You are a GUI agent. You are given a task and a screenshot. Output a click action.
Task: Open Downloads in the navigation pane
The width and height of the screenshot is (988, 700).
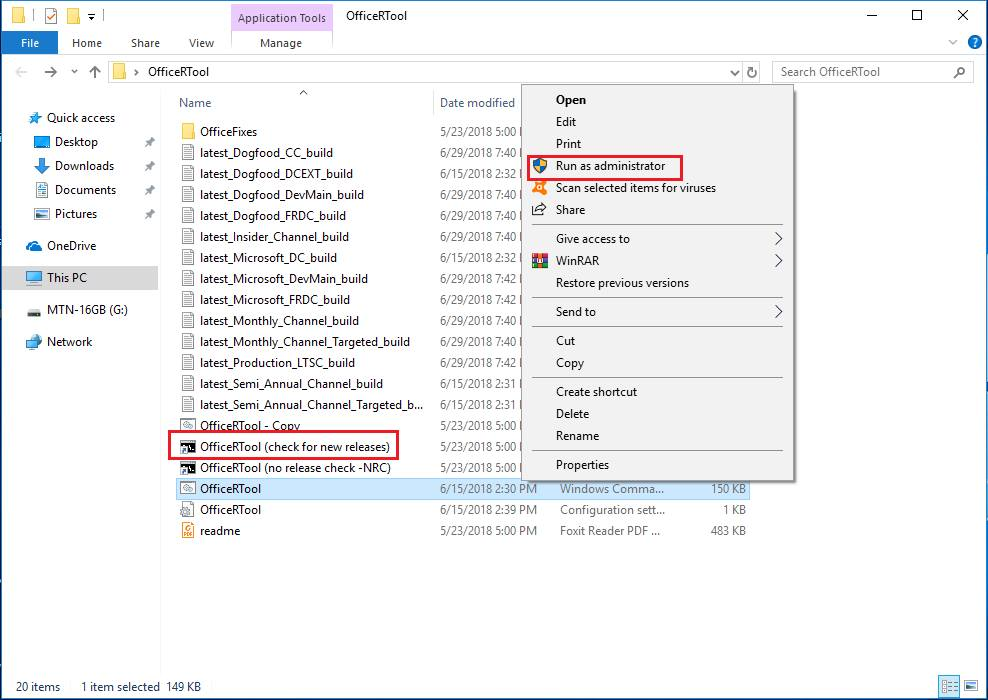[x=84, y=166]
